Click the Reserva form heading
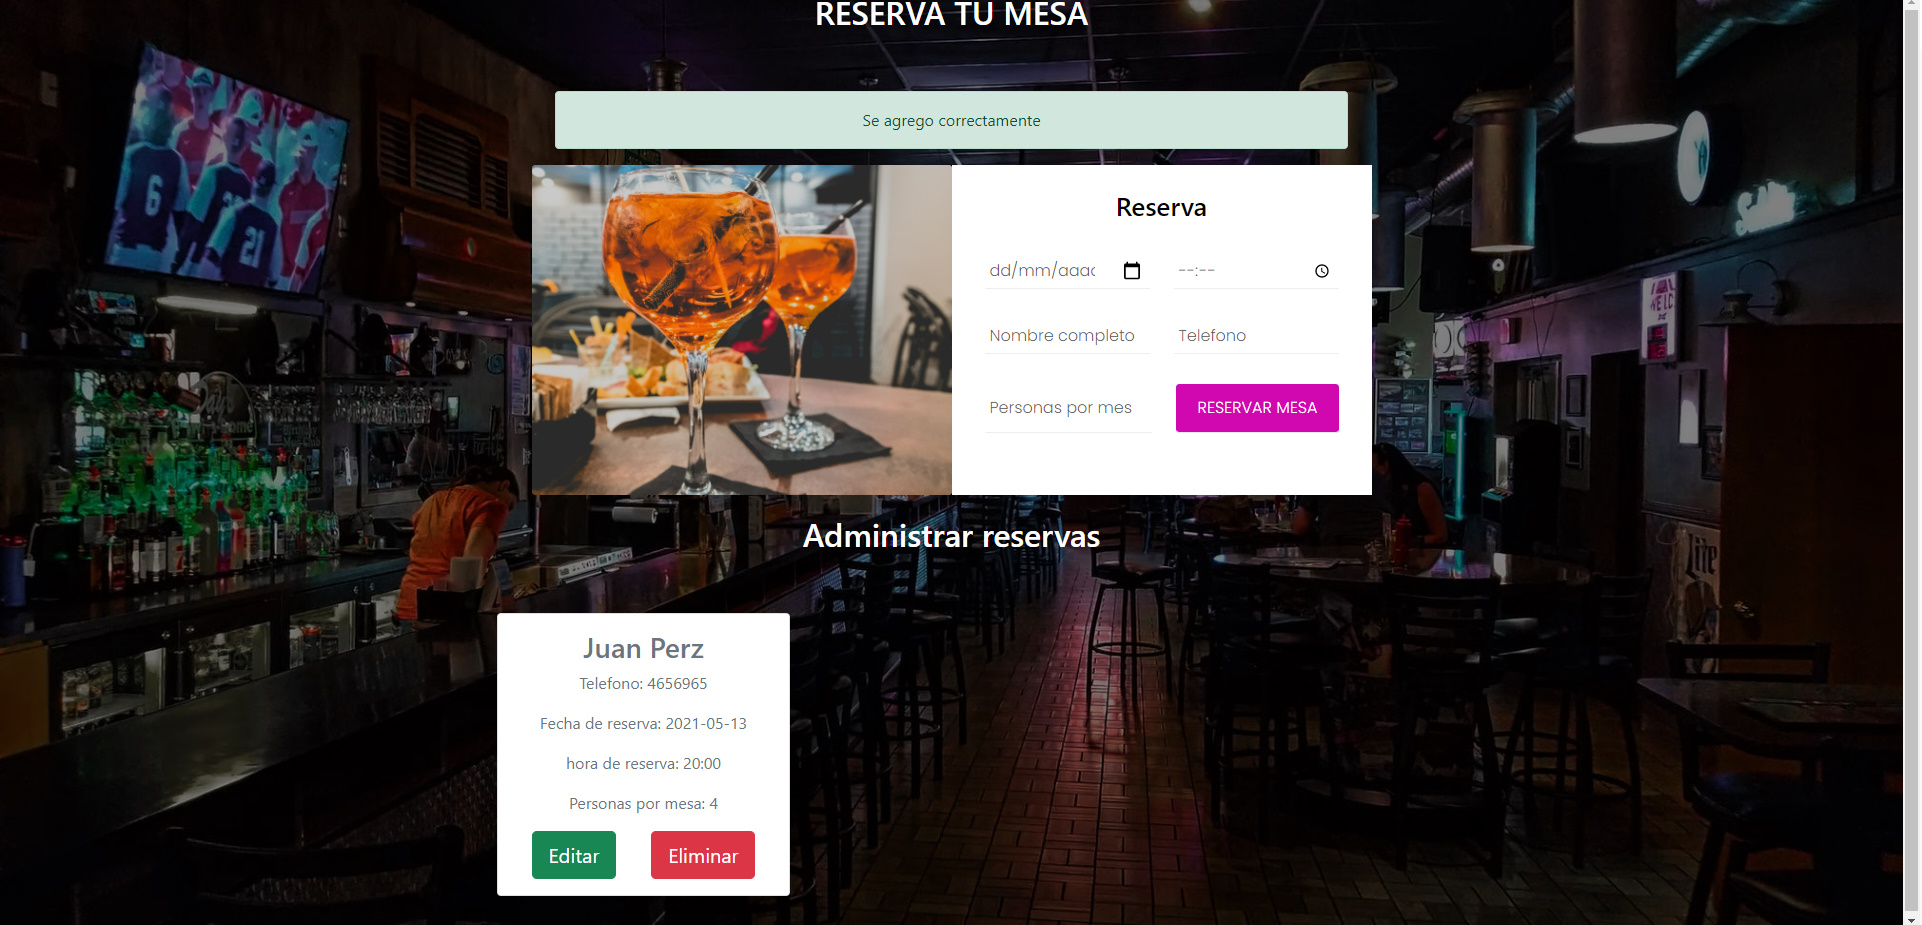1922x925 pixels. [1161, 208]
